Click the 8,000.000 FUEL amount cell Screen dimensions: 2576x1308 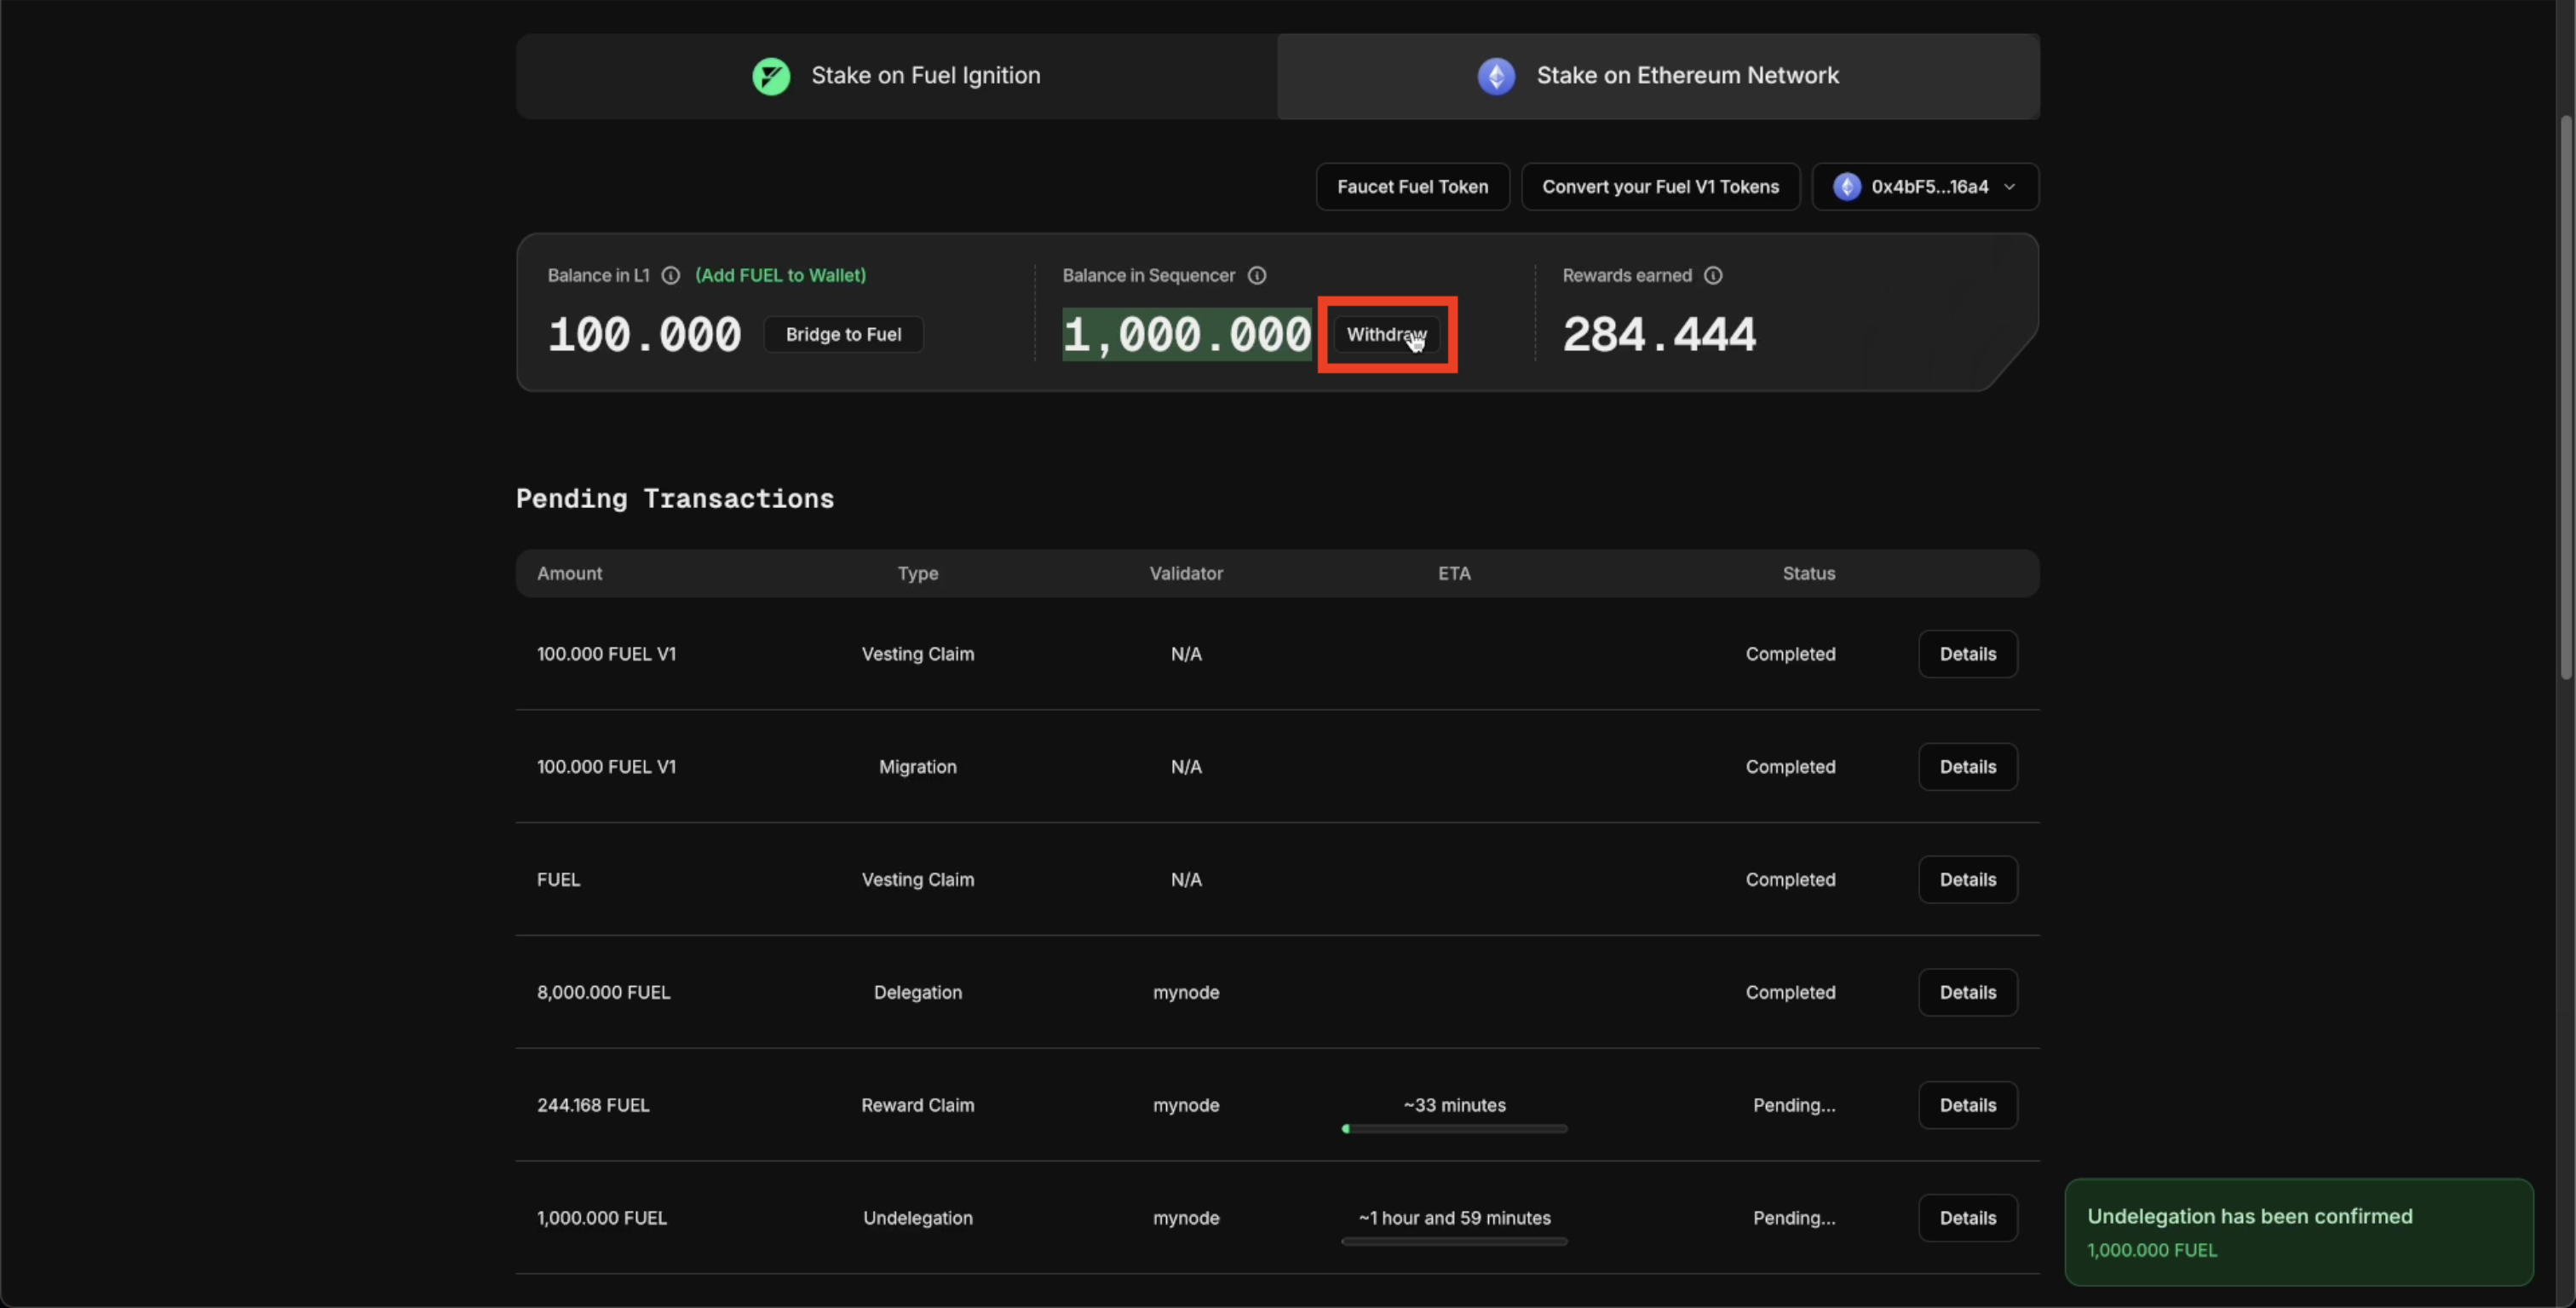[603, 993]
